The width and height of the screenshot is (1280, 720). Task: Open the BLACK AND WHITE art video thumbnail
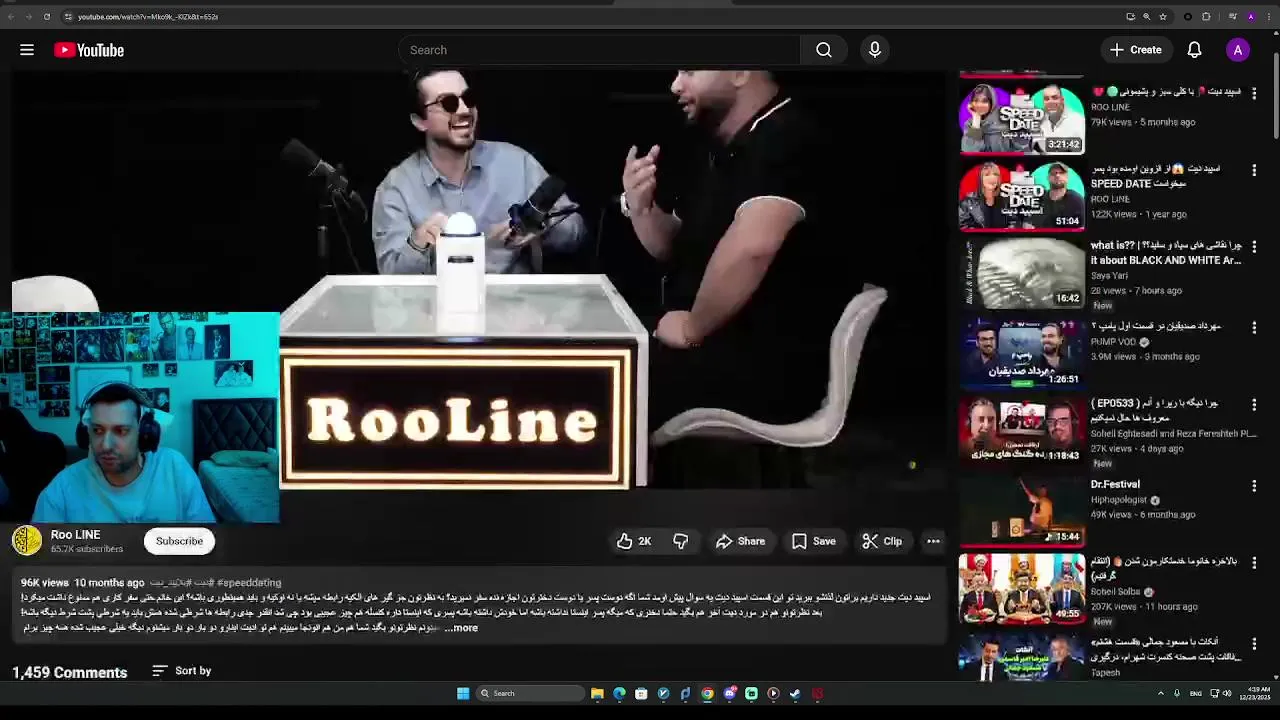[1022, 273]
